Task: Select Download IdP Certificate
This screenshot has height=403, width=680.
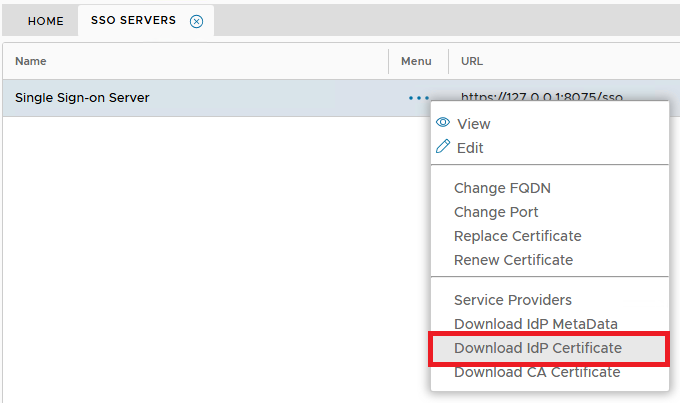Action: tap(537, 348)
